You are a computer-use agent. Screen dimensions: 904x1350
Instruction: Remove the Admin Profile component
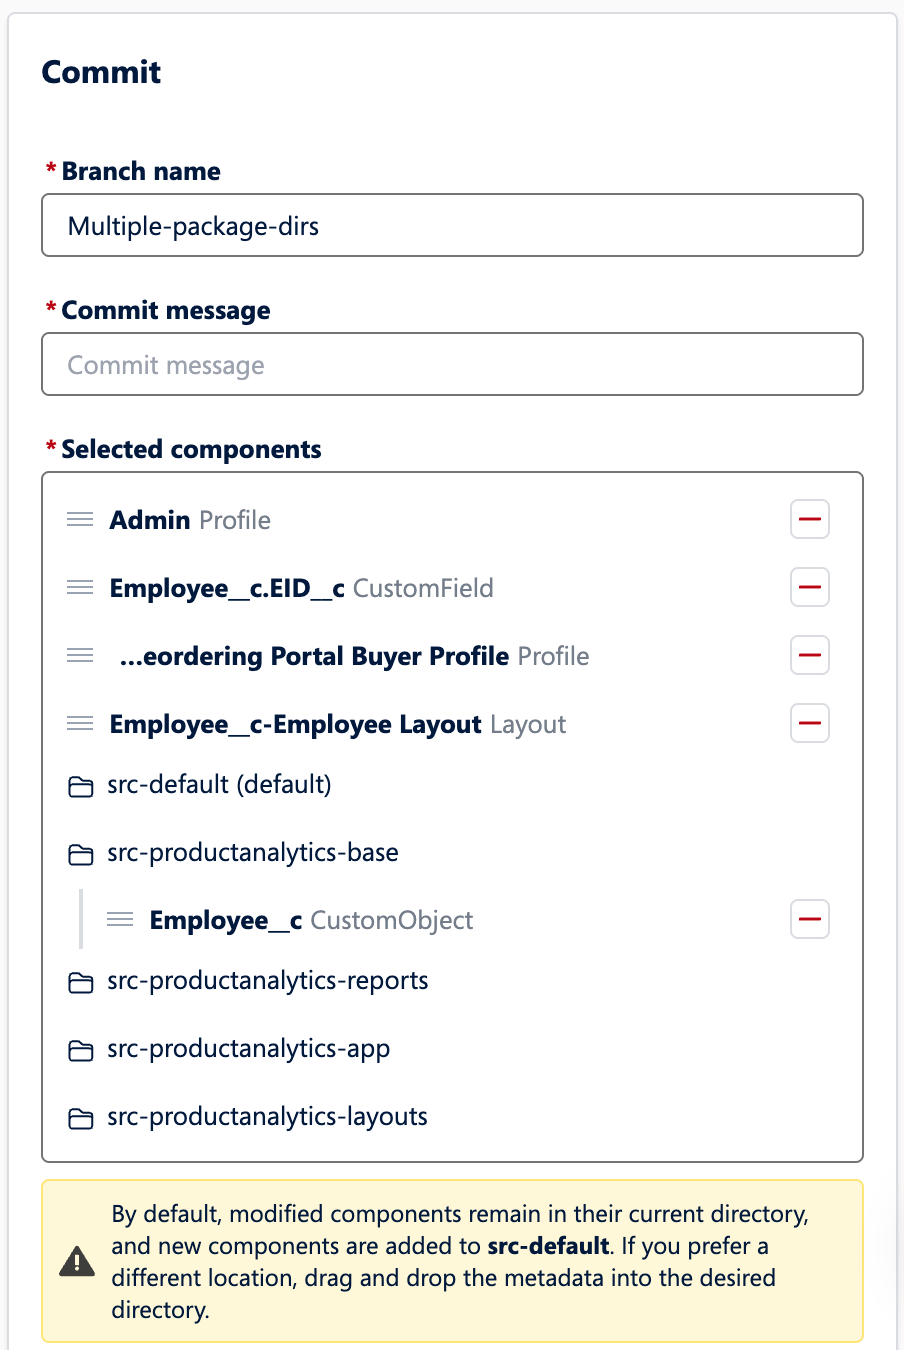click(809, 519)
